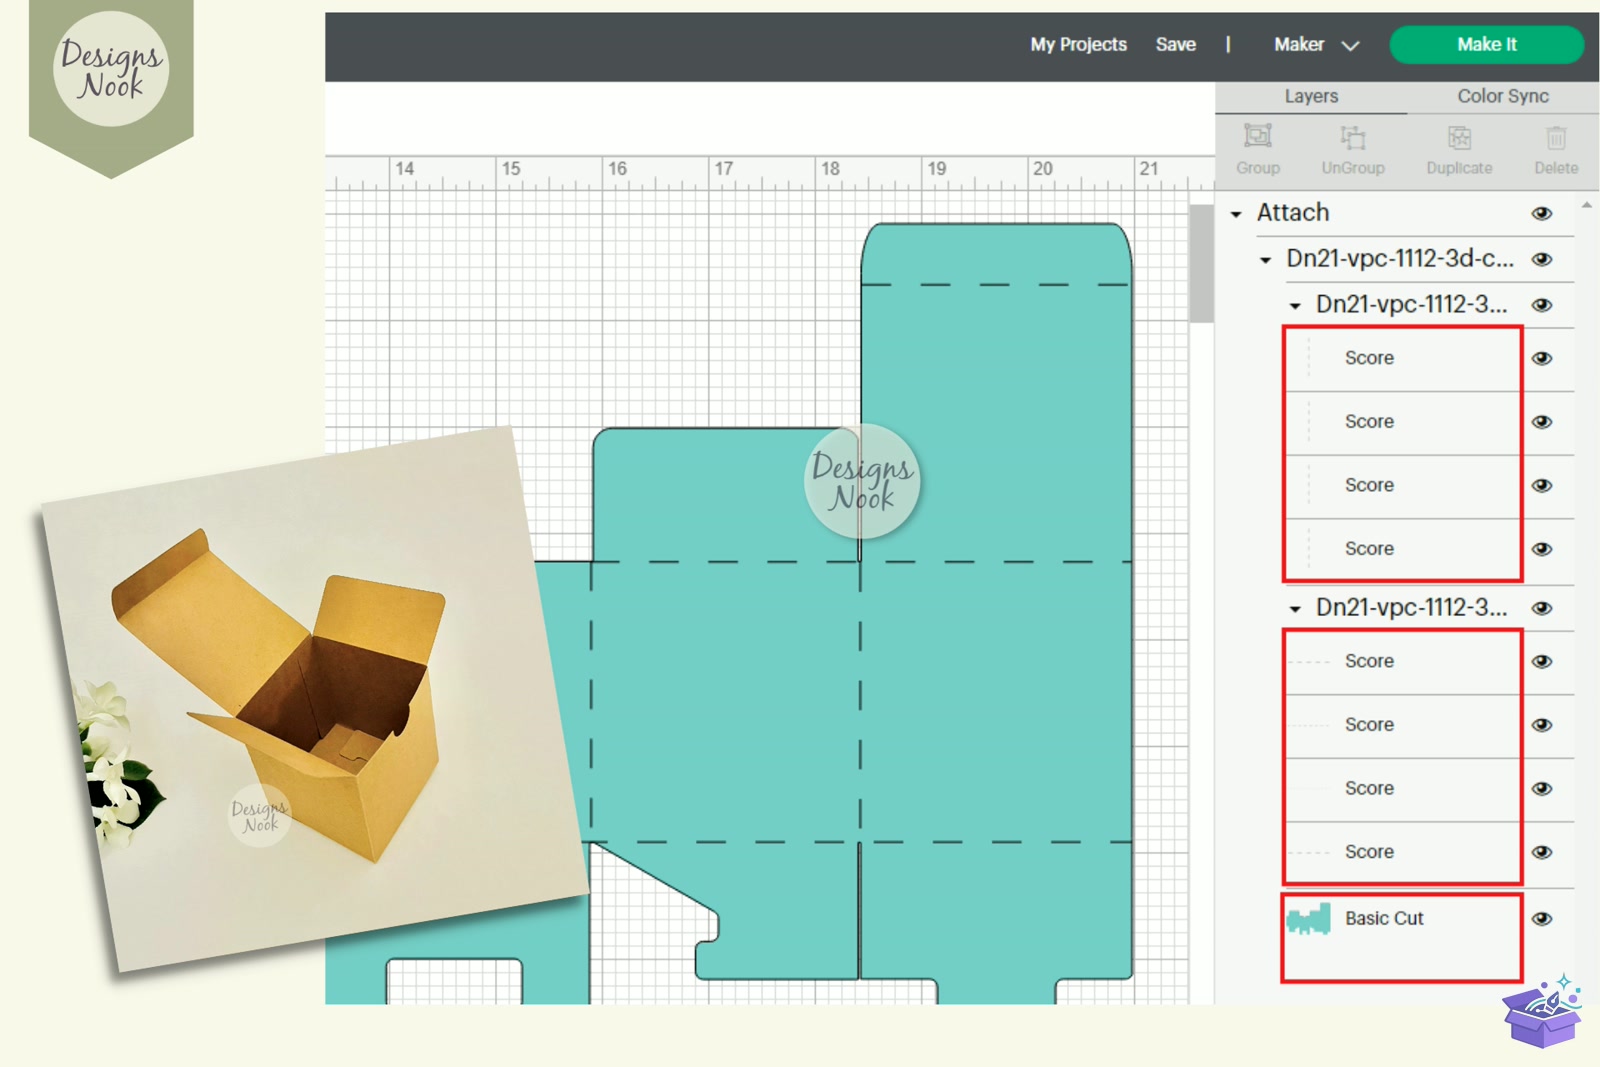Click the Delete trash icon
Image resolution: width=1600 pixels, height=1067 pixels.
[x=1556, y=137]
